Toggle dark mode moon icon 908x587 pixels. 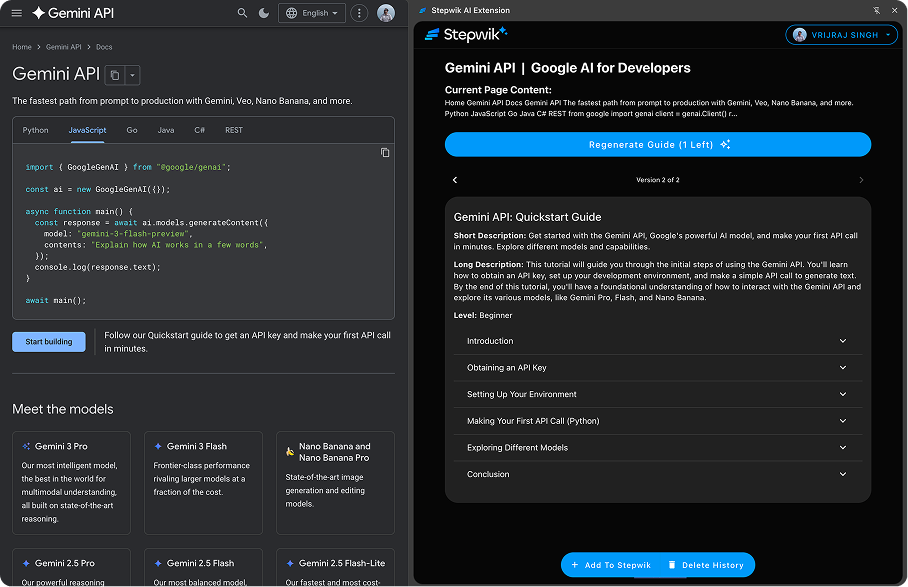coord(264,13)
